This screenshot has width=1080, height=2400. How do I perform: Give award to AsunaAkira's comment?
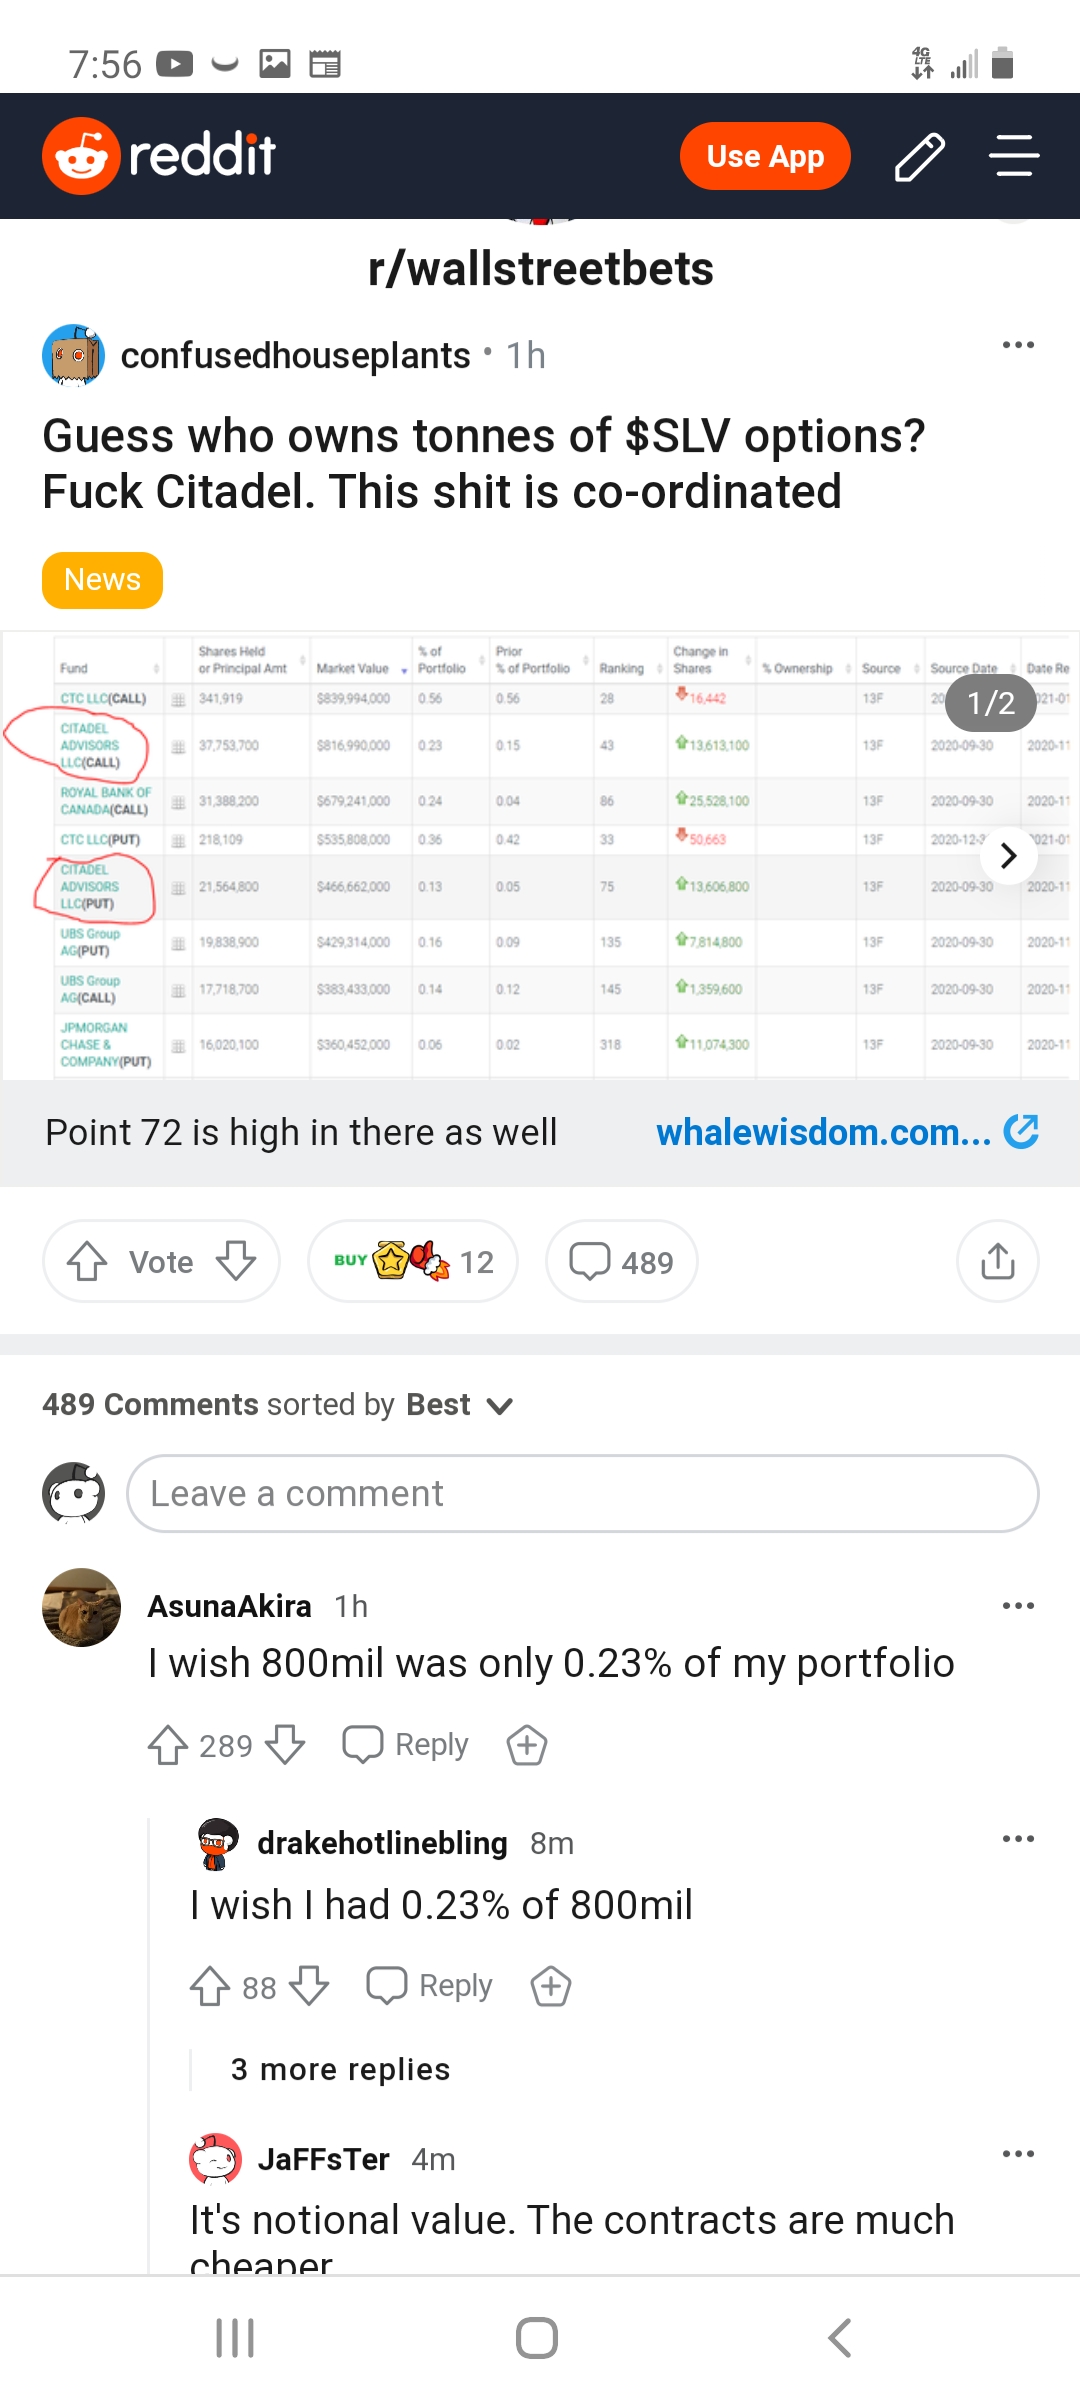click(x=526, y=1745)
